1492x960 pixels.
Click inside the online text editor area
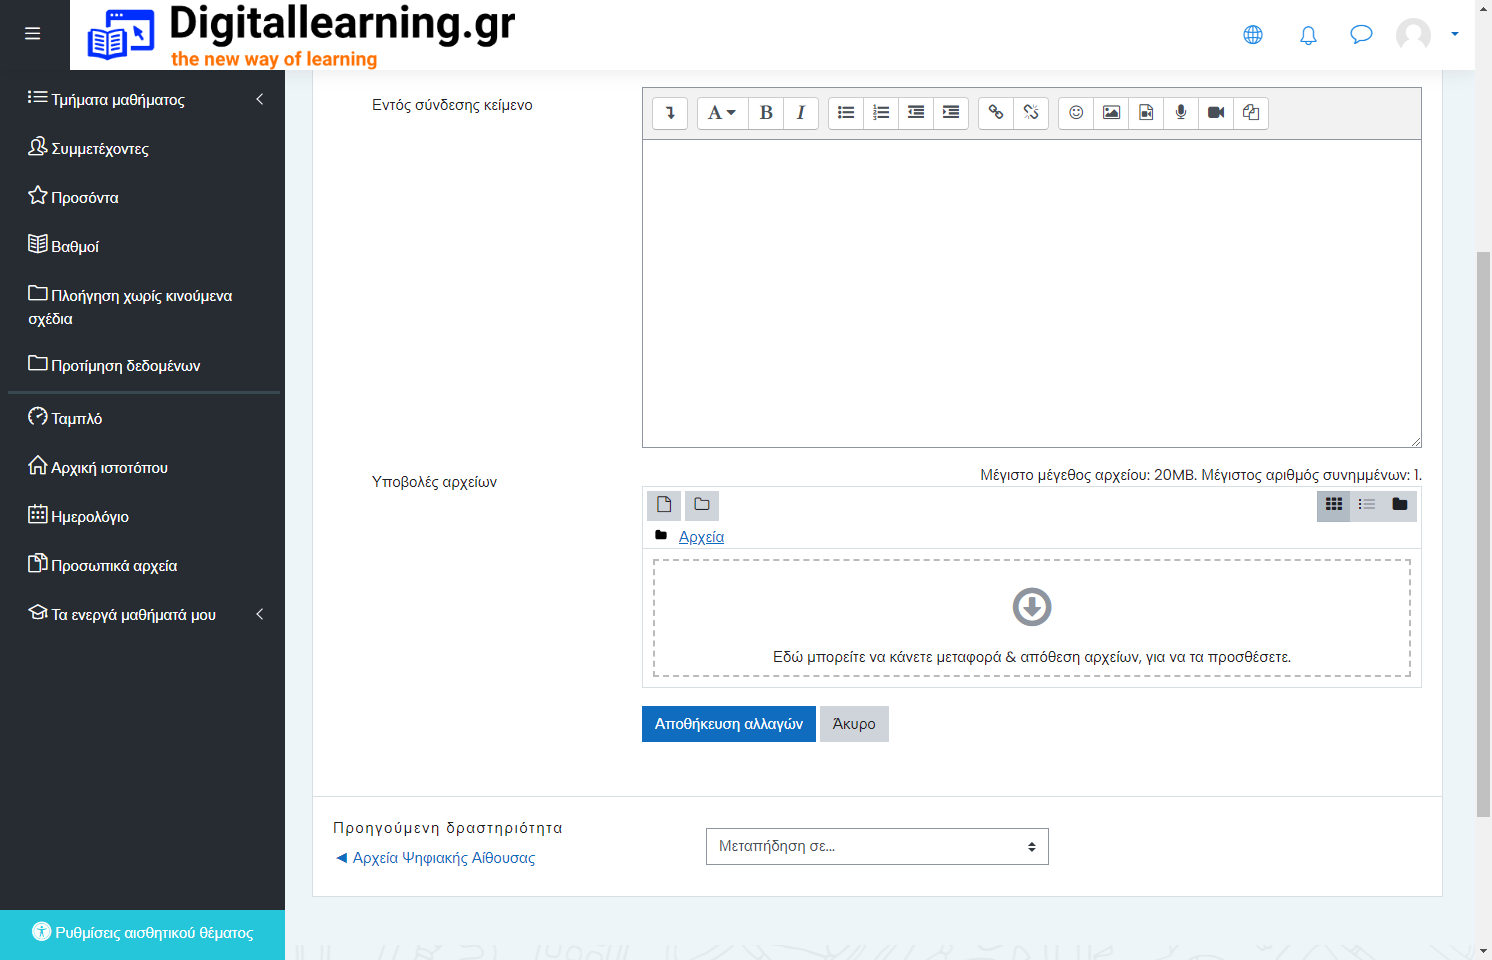tap(1031, 293)
